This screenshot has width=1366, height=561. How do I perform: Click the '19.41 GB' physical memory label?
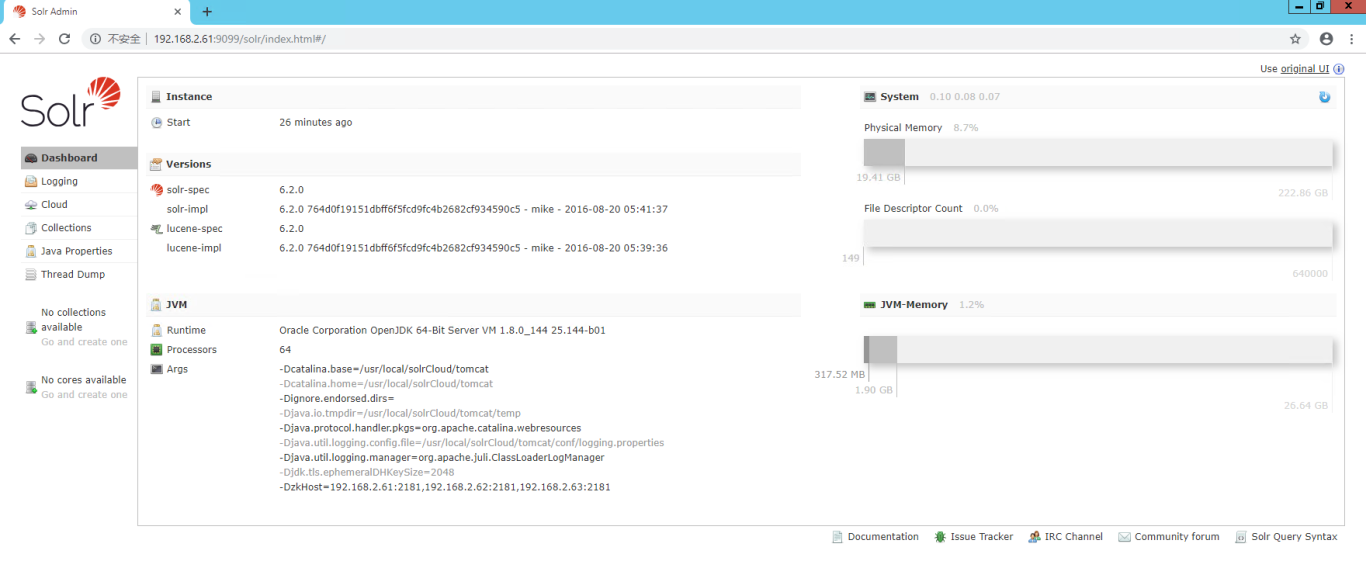coord(878,178)
